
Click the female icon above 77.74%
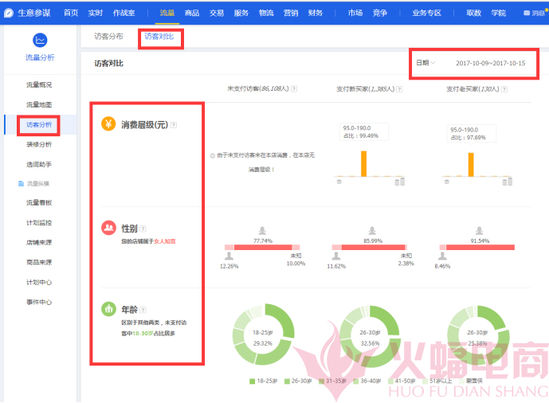pos(262,230)
